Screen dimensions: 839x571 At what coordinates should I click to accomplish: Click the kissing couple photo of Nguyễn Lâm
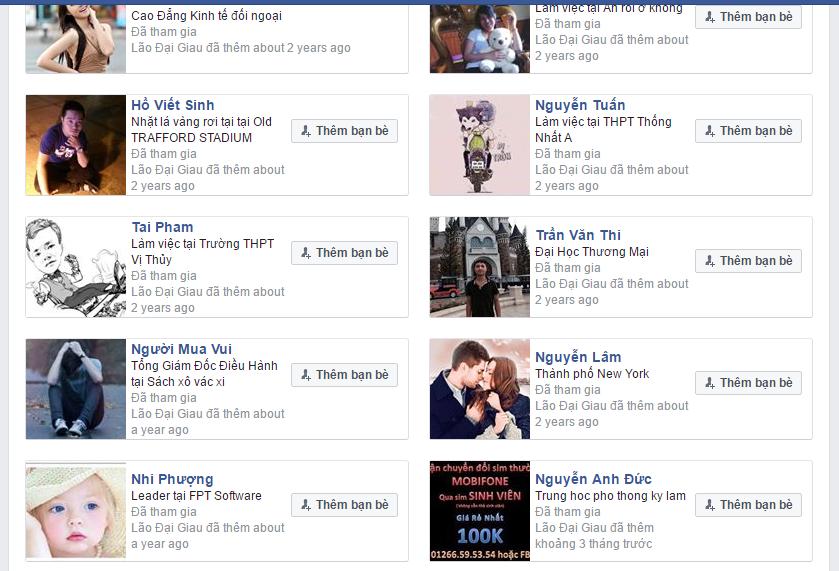click(480, 389)
